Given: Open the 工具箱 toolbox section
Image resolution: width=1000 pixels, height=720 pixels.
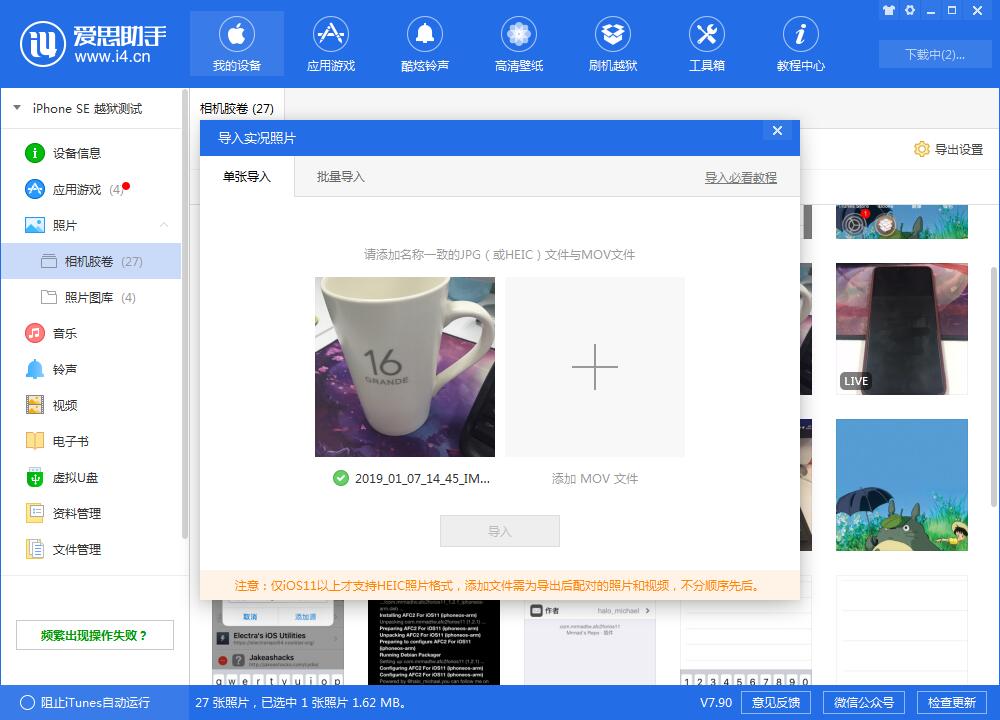Looking at the screenshot, I should pos(706,42).
